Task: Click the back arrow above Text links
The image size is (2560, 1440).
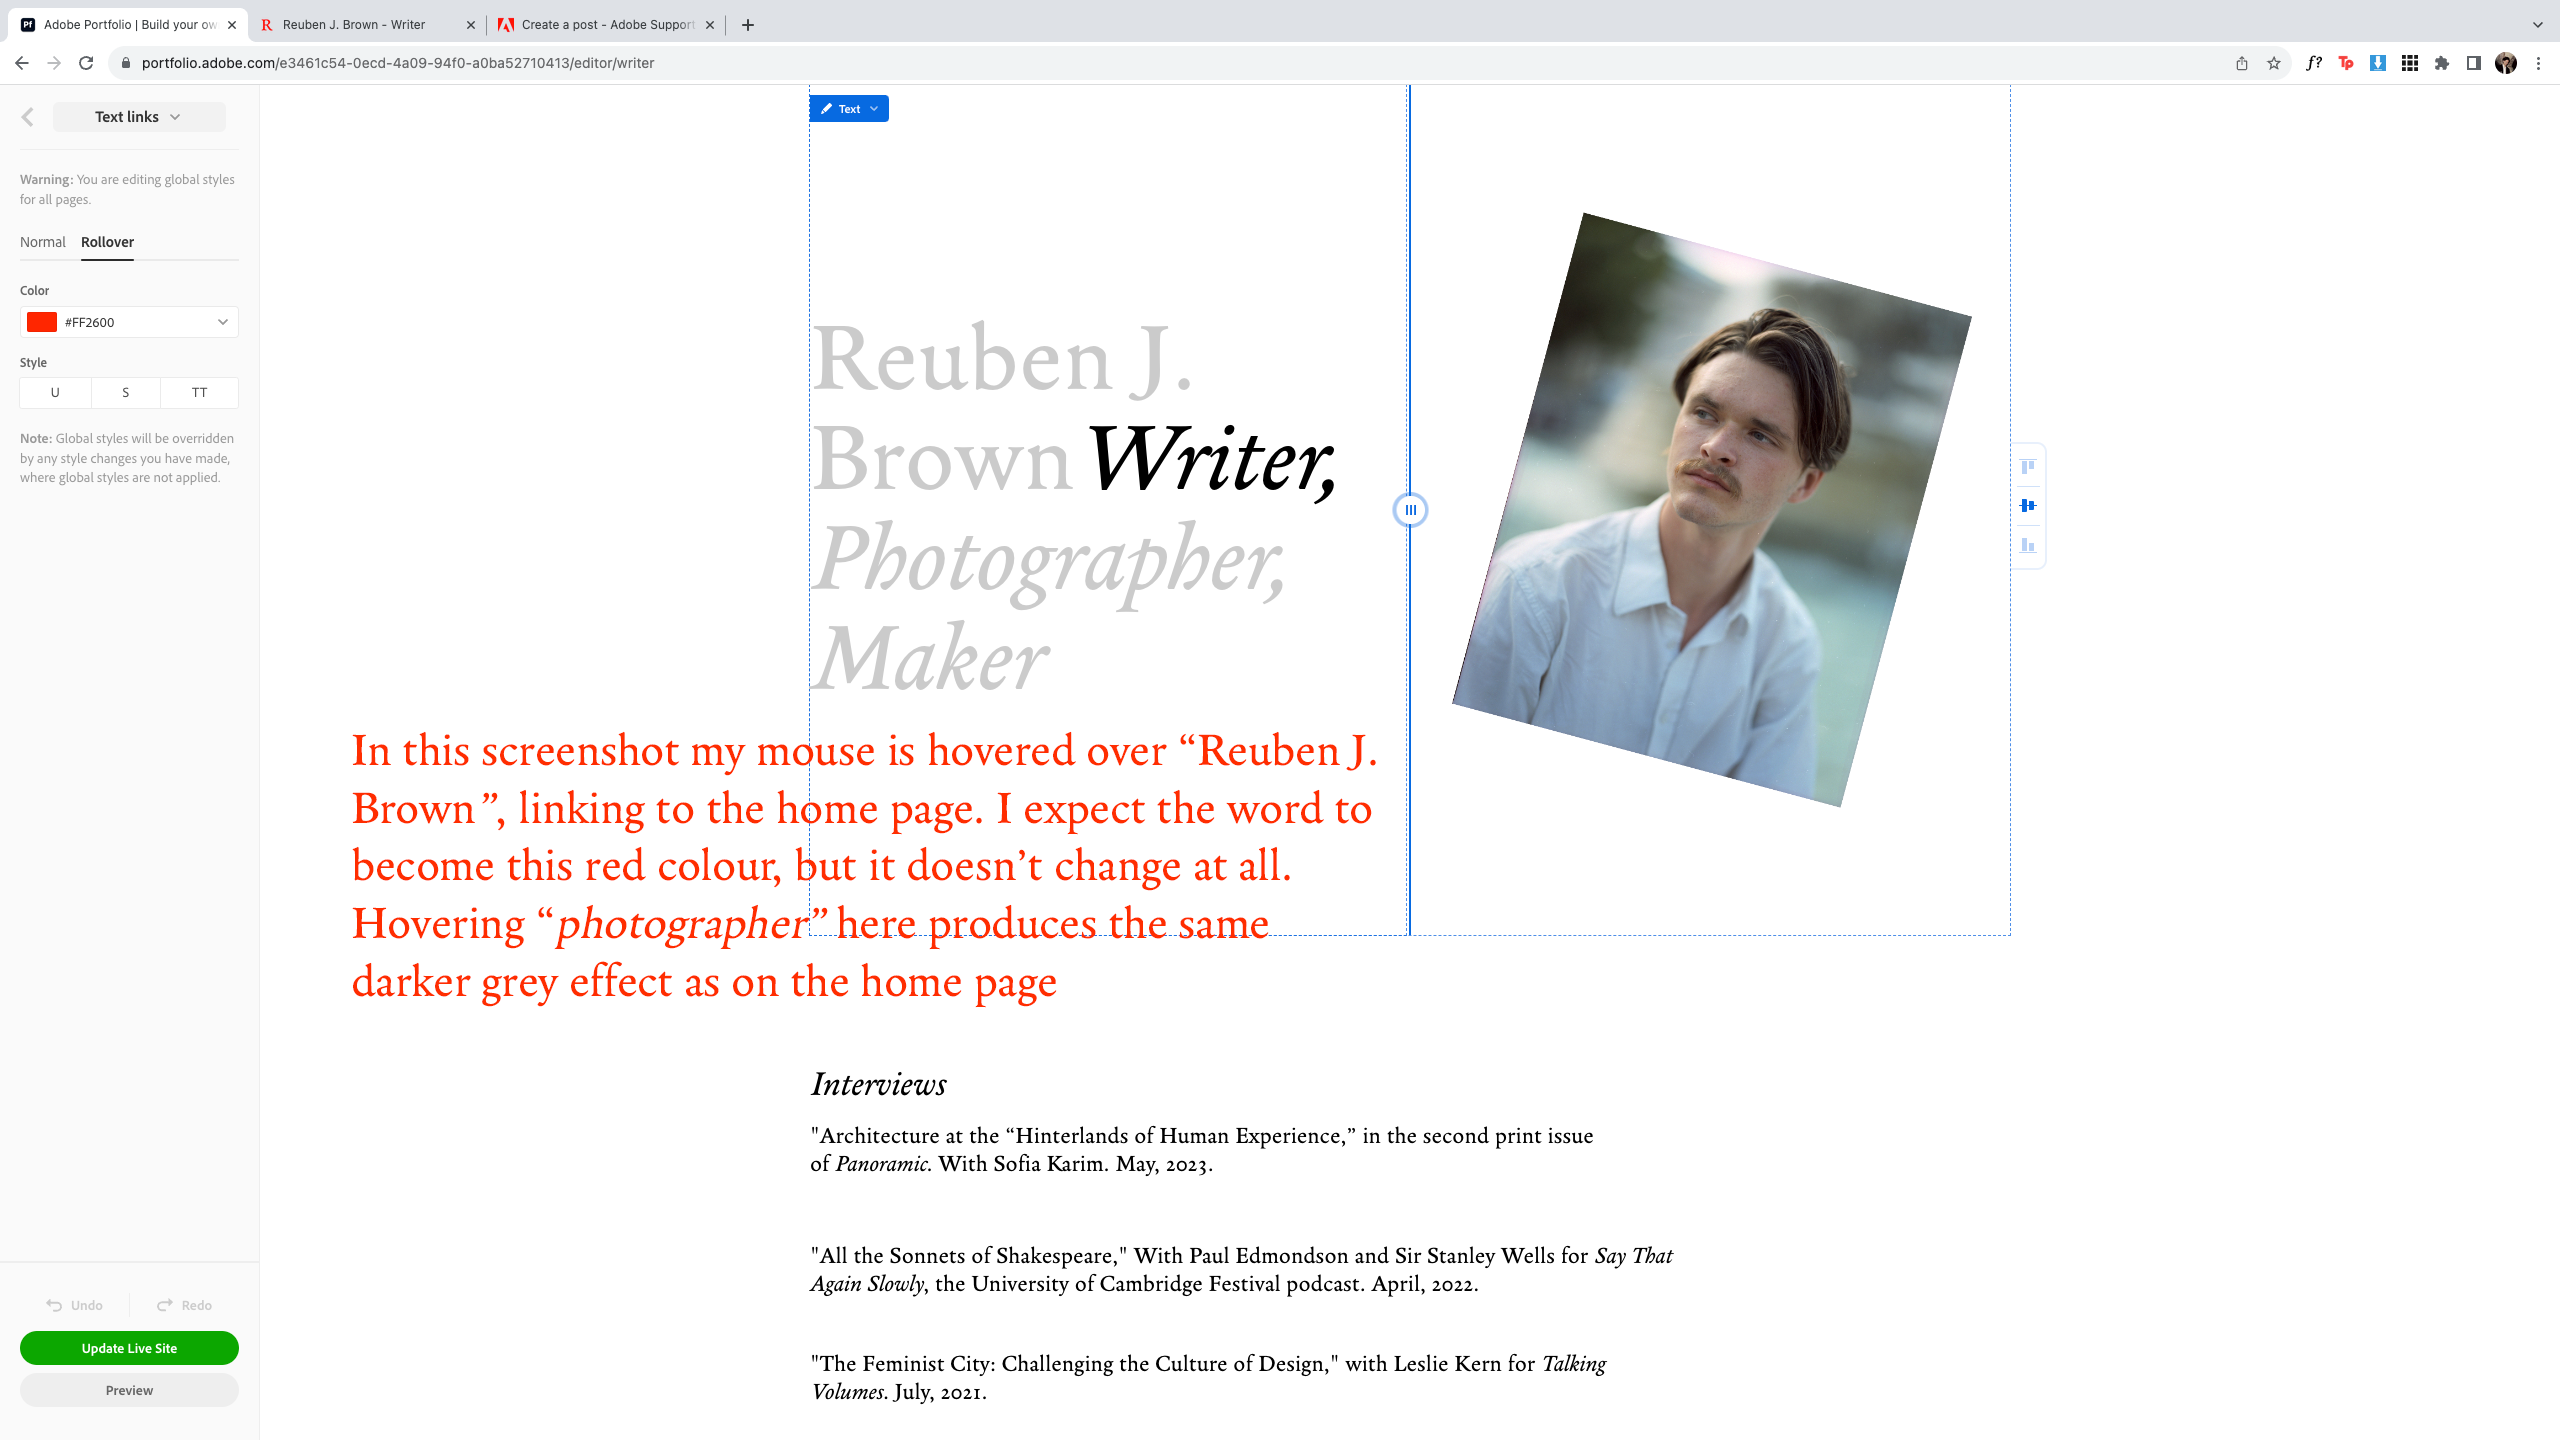Action: pyautogui.click(x=28, y=116)
